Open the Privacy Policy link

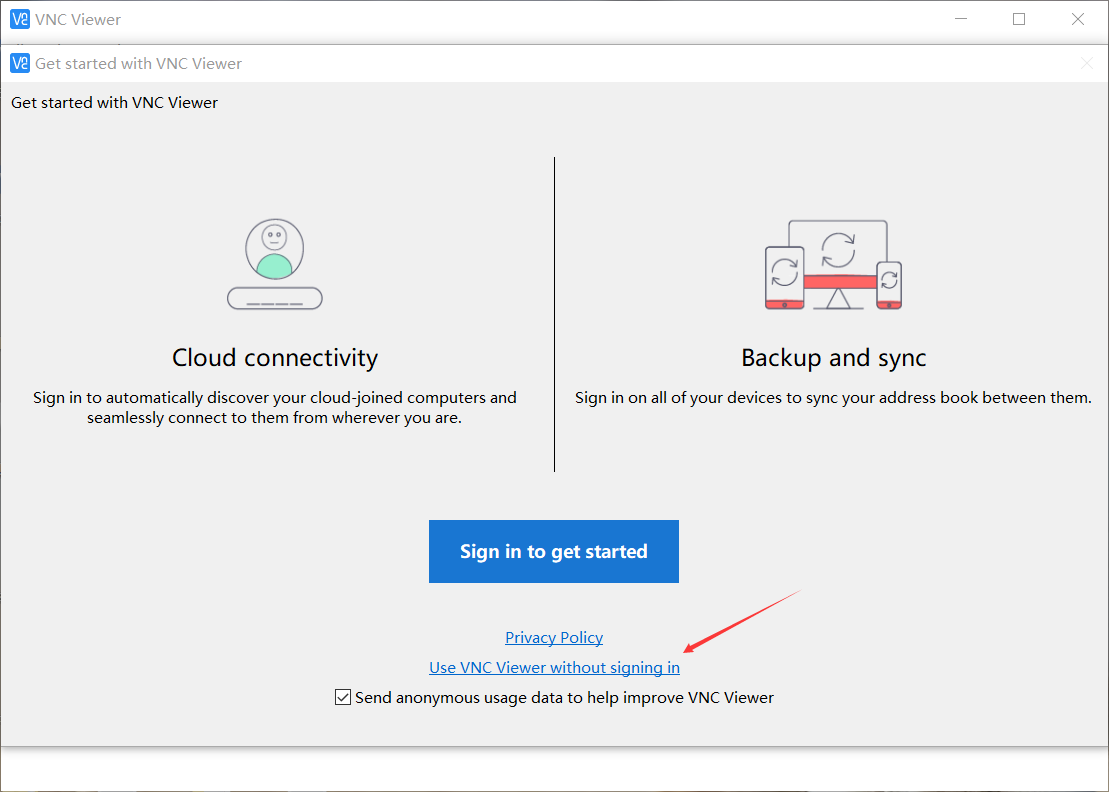pos(554,638)
